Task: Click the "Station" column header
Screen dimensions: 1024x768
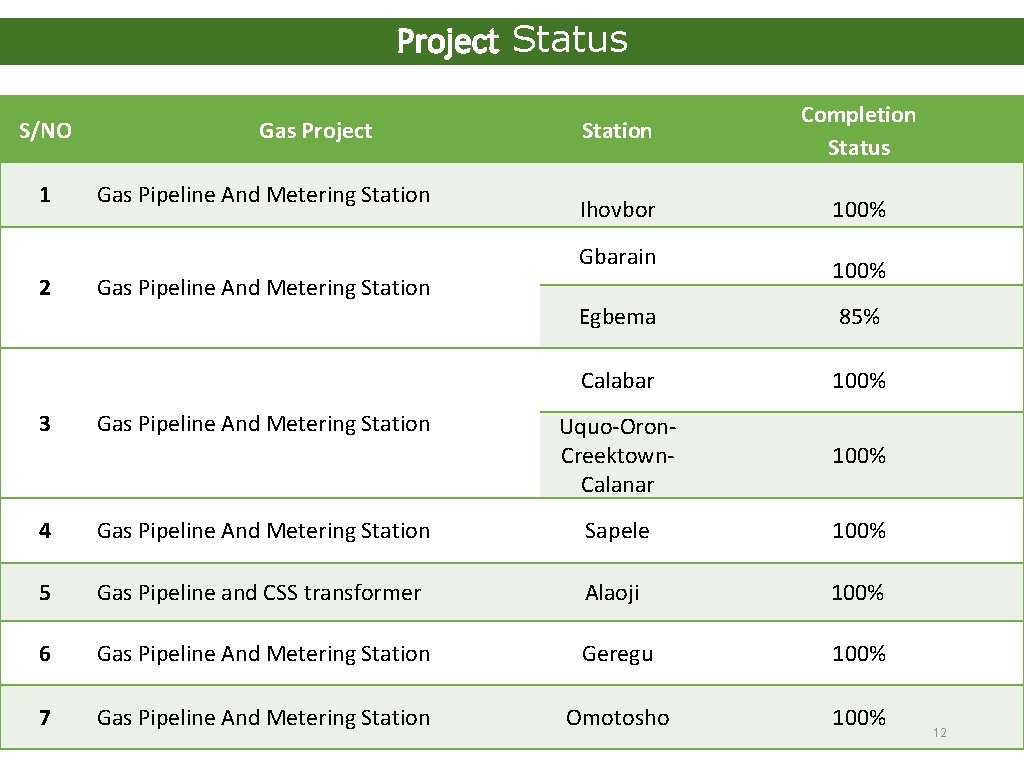Action: click(x=617, y=131)
